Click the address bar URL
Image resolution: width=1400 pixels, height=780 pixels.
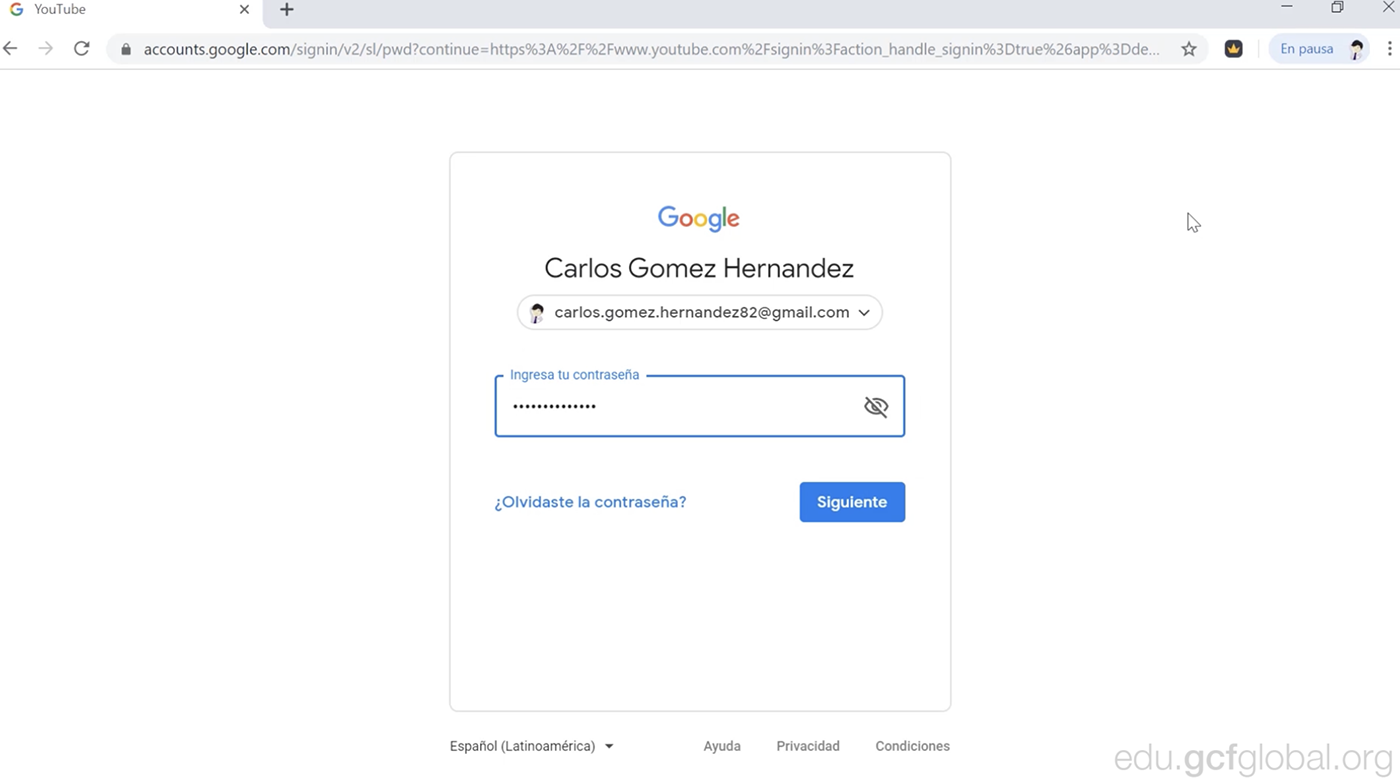(651, 49)
